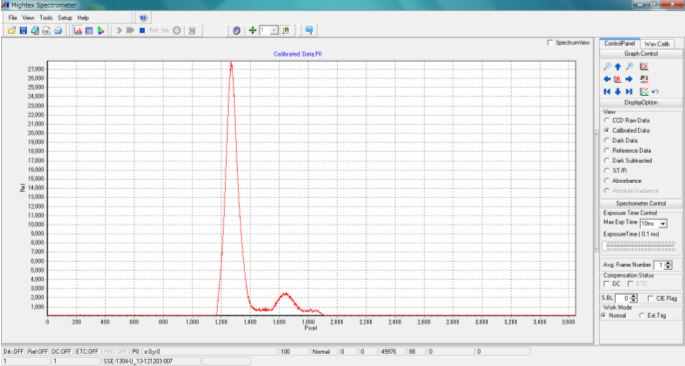
Task: Click the Avg Frame Number spinner arrows
Action: (668, 265)
